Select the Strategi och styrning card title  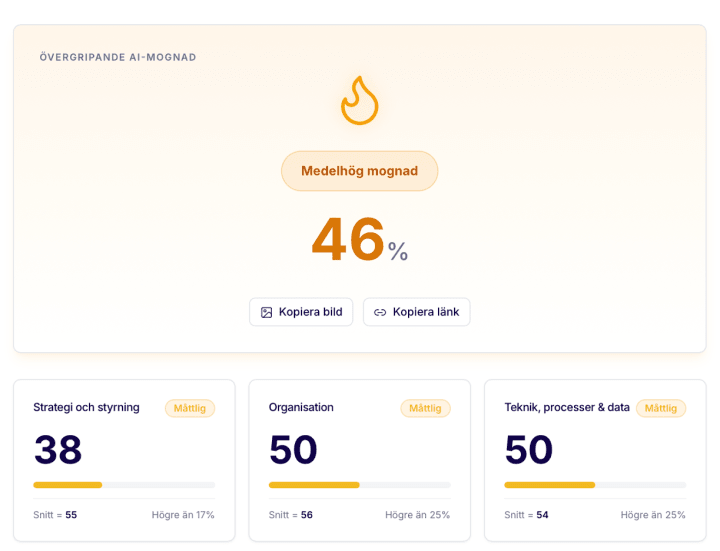[86, 407]
